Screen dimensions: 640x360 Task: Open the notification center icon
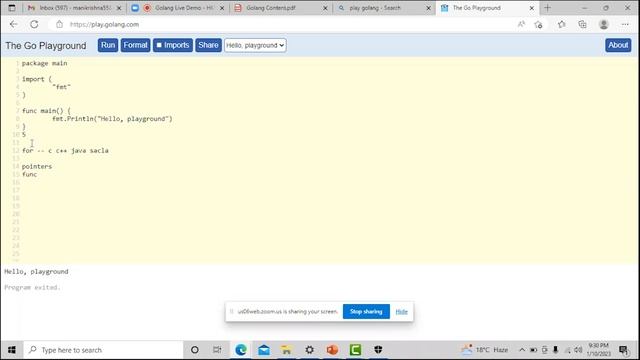pos(623,350)
